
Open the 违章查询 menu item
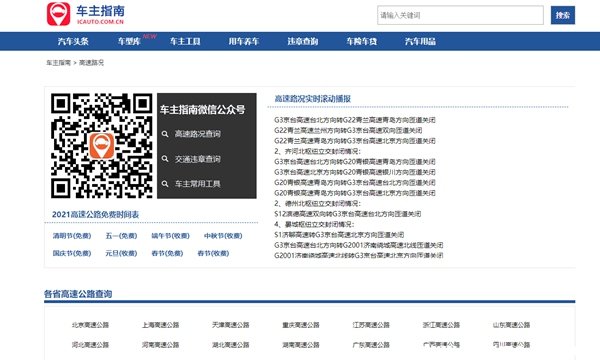click(303, 41)
